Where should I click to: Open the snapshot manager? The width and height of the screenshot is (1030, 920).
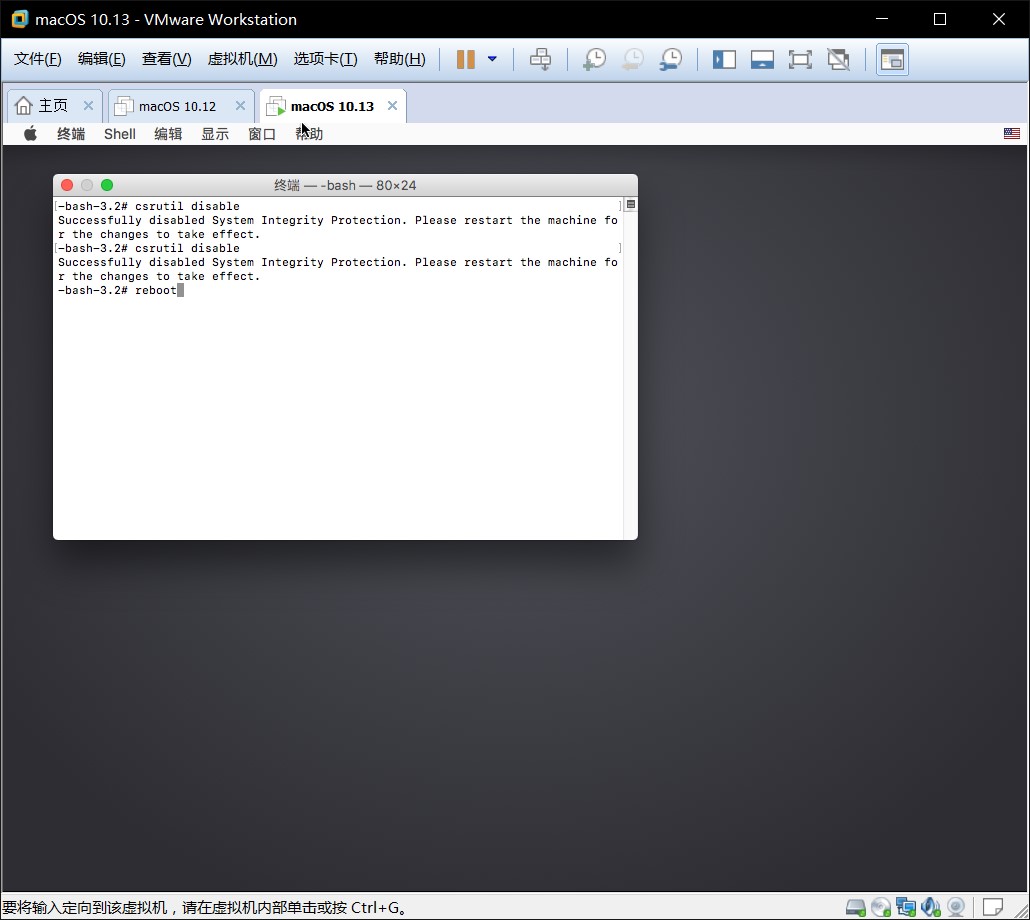click(x=671, y=59)
